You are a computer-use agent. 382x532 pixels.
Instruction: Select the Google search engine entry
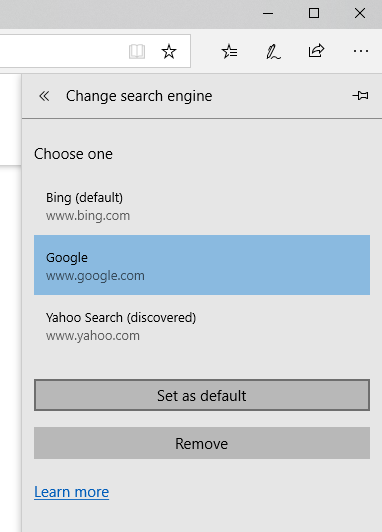[x=202, y=265]
